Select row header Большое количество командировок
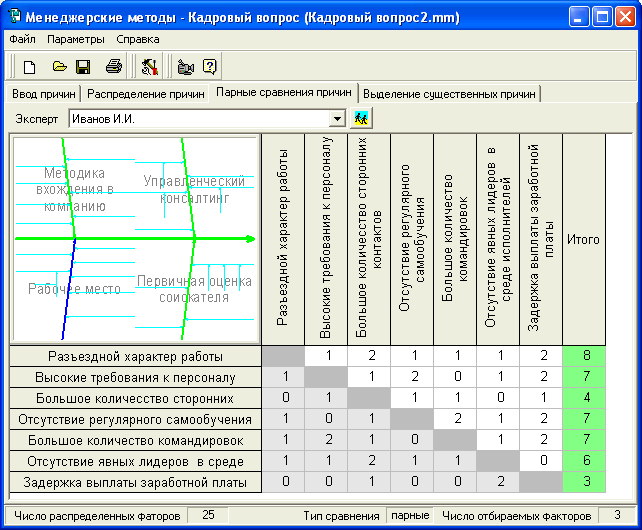The width and height of the screenshot is (642, 530). [x=135, y=440]
